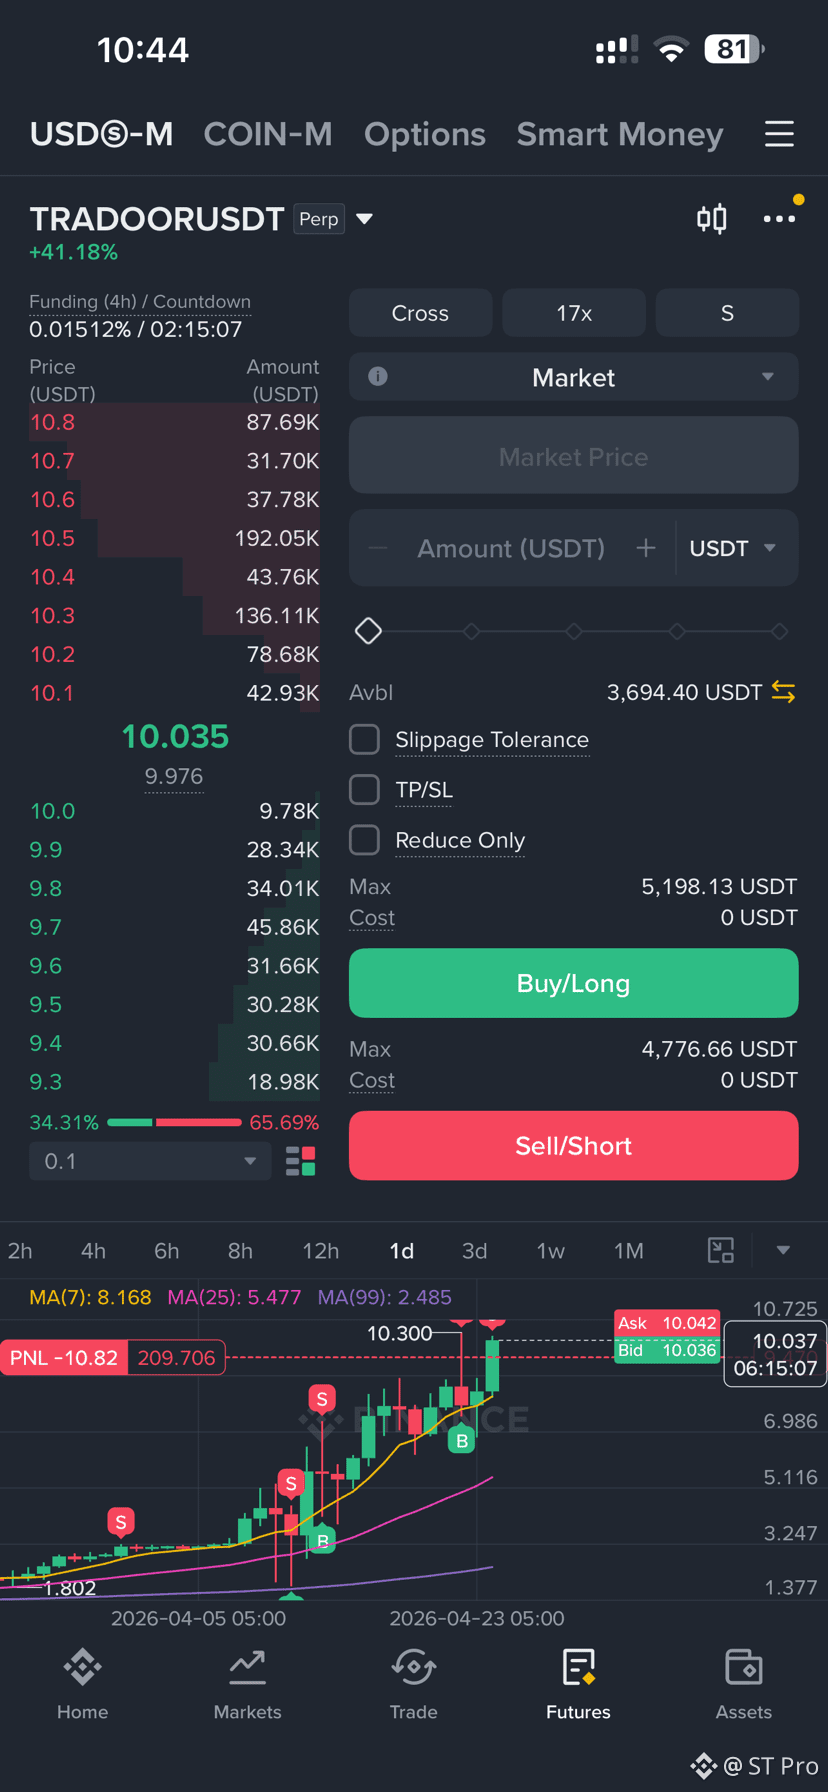The width and height of the screenshot is (828, 1792).
Task: Switch to the COIN-M tab
Action: 268,134
